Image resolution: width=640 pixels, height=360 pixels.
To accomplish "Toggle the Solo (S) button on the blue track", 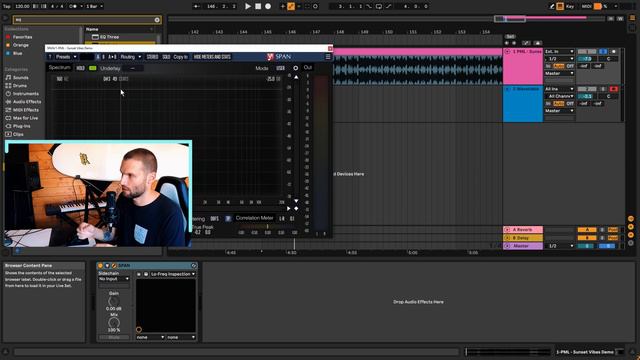I will tap(603, 89).
